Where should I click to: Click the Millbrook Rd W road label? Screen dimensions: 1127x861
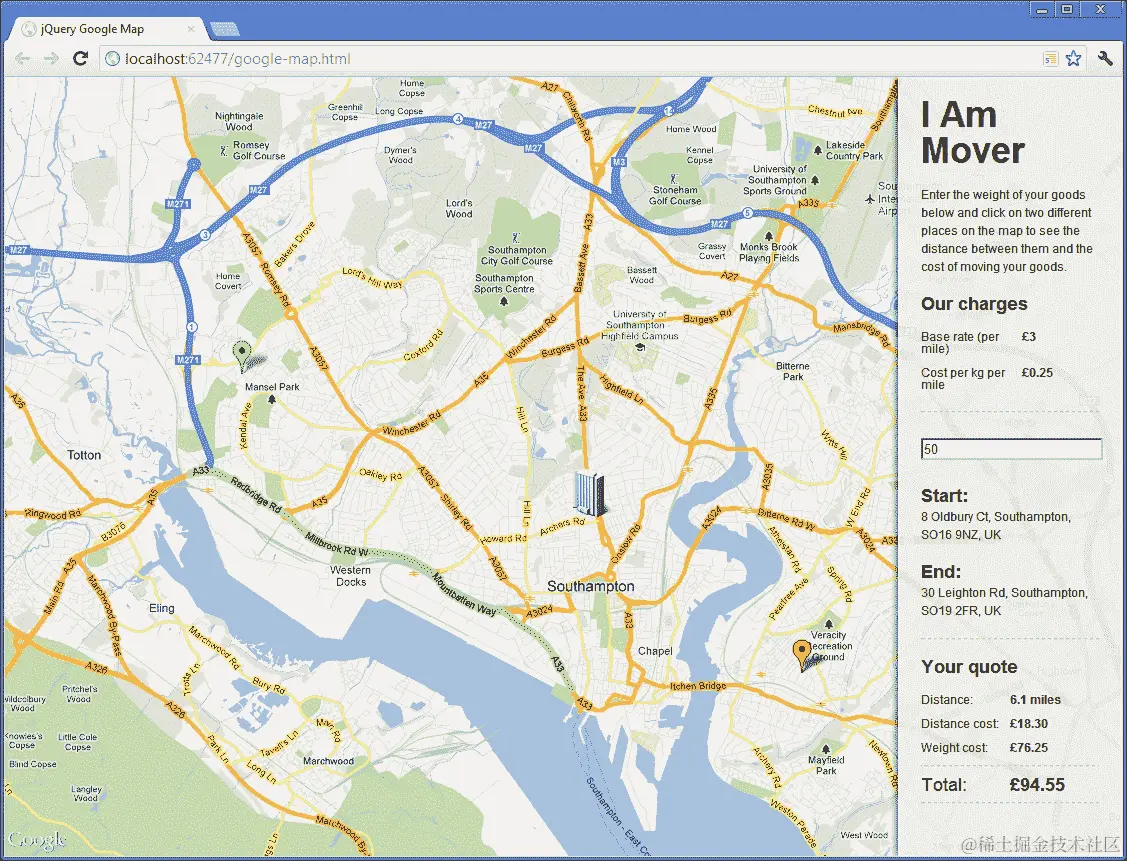336,544
